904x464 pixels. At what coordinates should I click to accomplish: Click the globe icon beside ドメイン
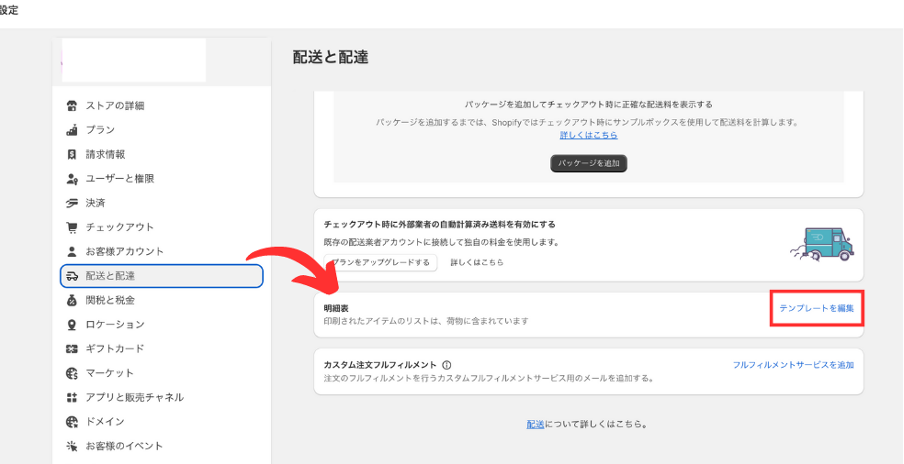pos(71,421)
